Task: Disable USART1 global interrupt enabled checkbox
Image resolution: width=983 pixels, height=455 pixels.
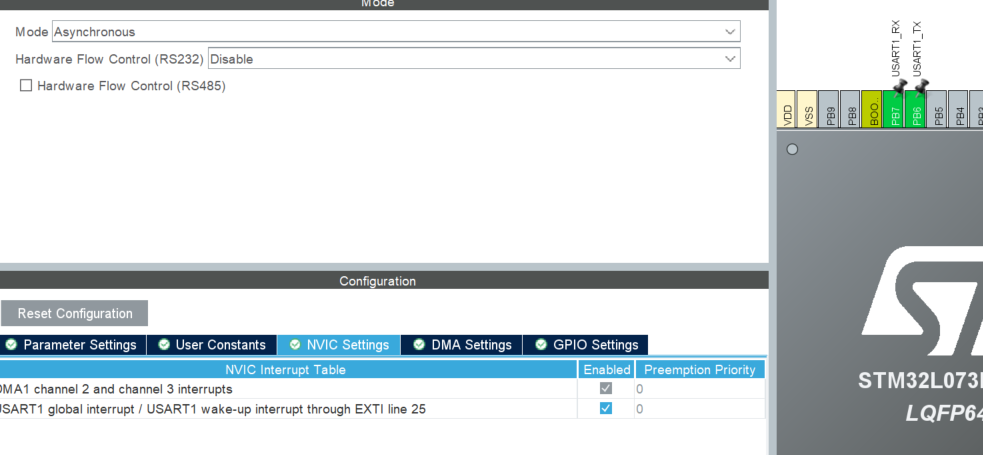Action: 606,409
